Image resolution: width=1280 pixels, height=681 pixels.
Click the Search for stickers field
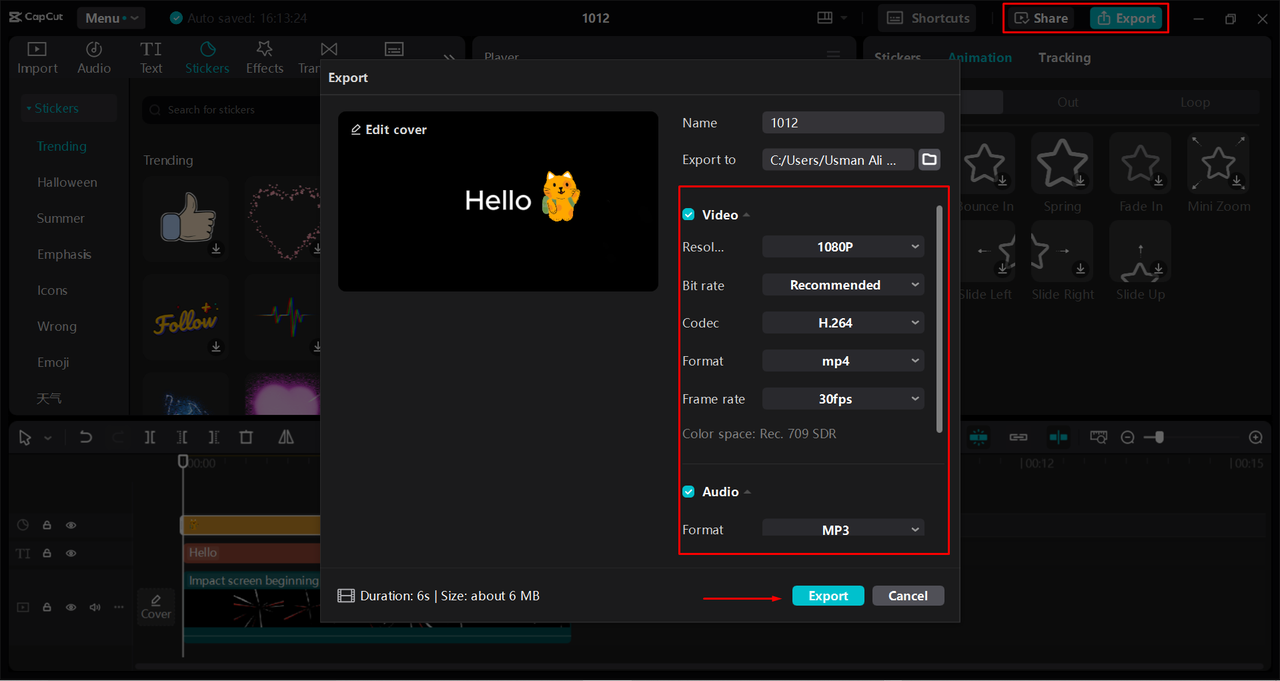[x=230, y=110]
